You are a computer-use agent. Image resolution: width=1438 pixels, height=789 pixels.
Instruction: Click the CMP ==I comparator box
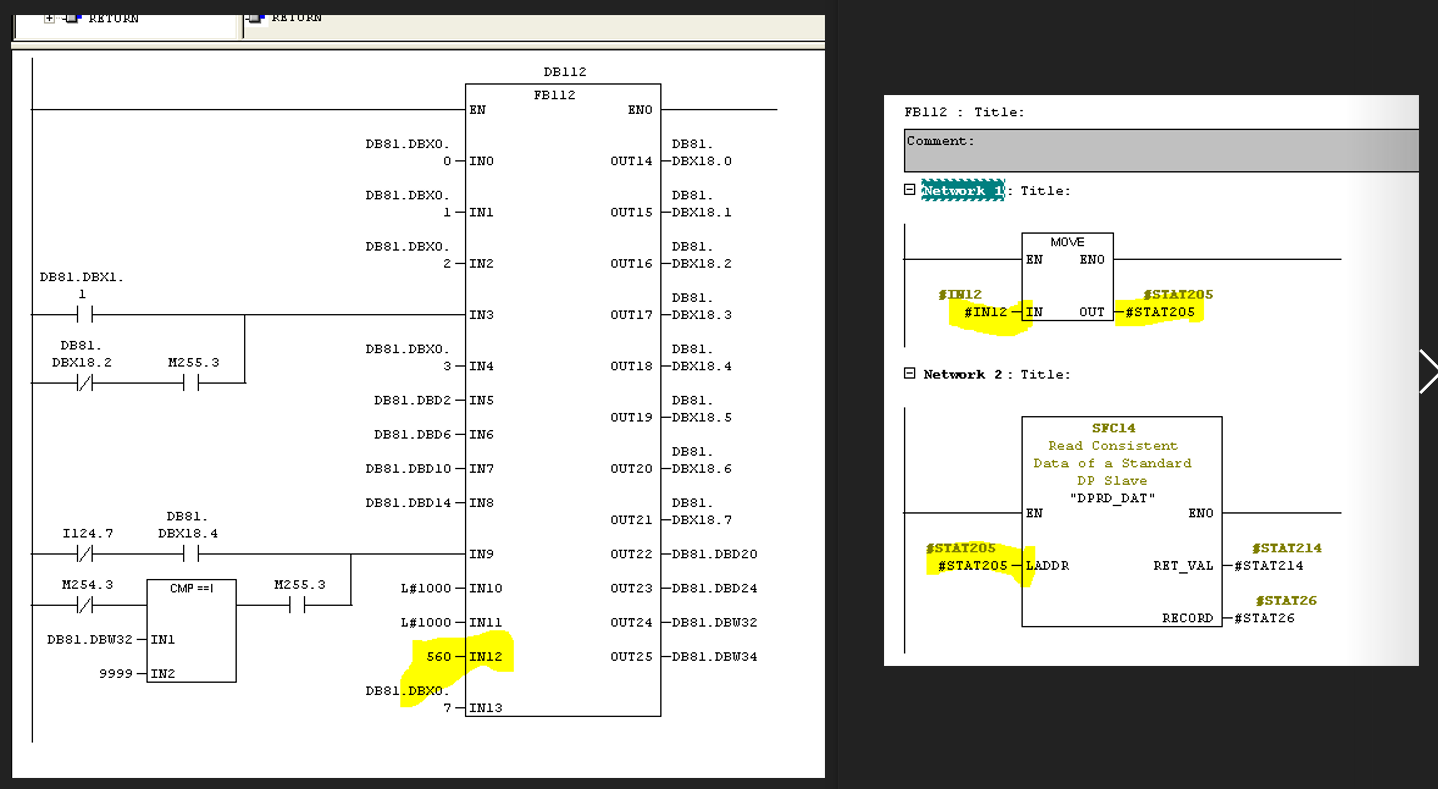click(190, 630)
